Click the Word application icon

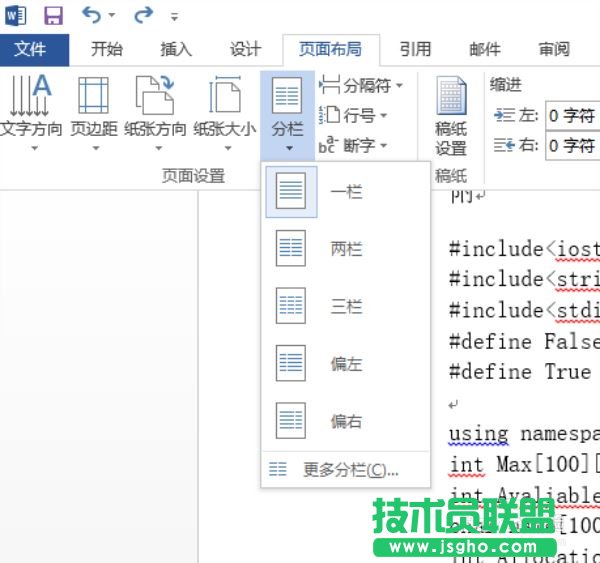click(x=16, y=16)
